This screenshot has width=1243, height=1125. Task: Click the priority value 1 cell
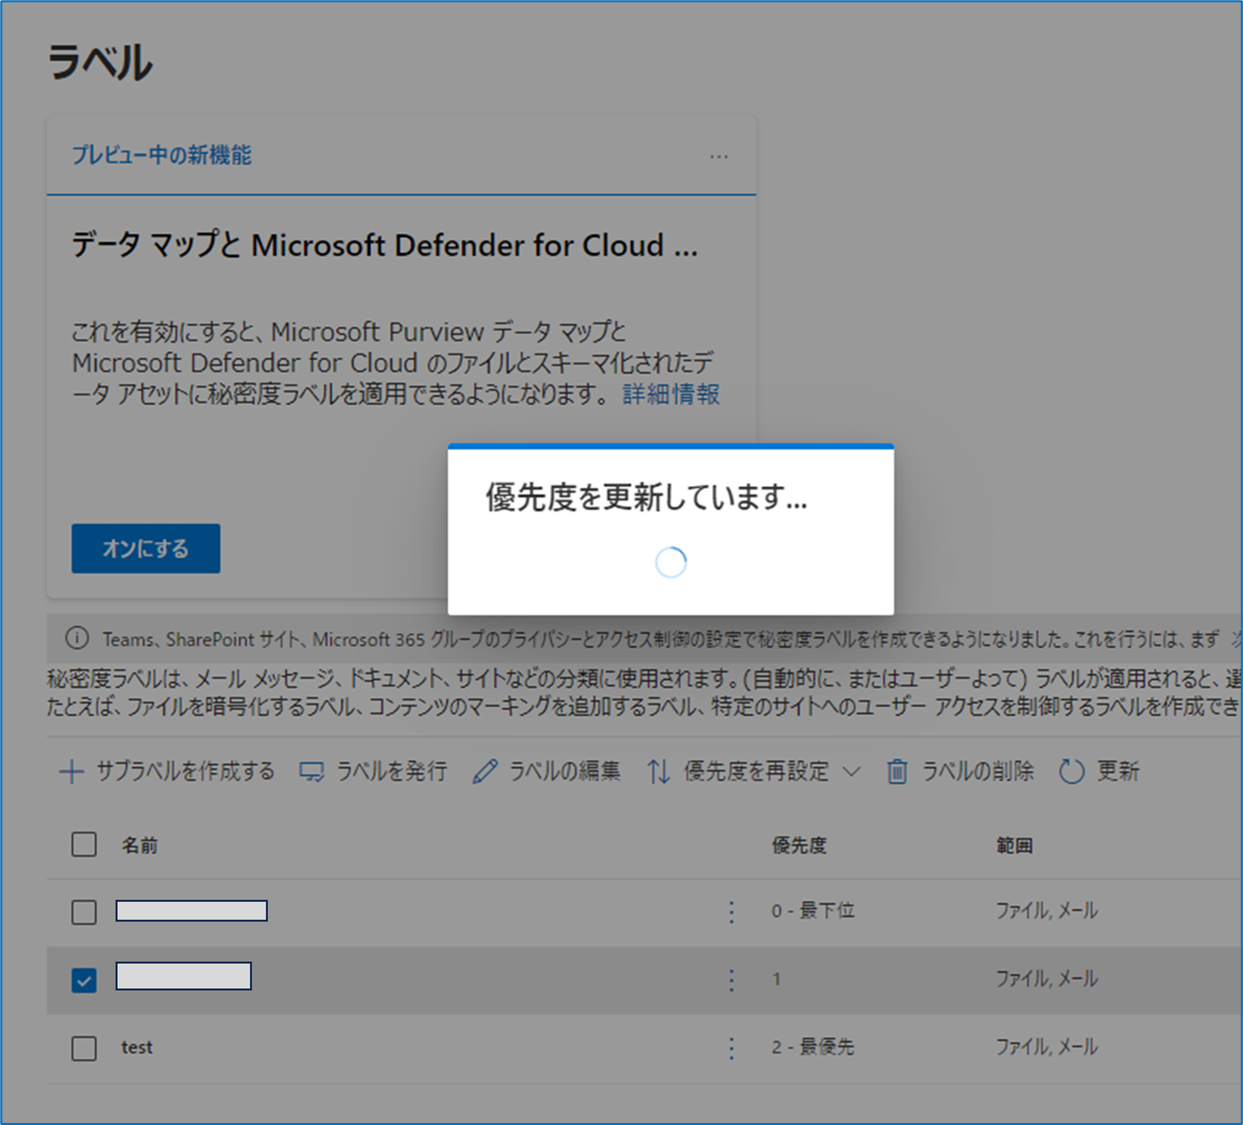point(776,980)
